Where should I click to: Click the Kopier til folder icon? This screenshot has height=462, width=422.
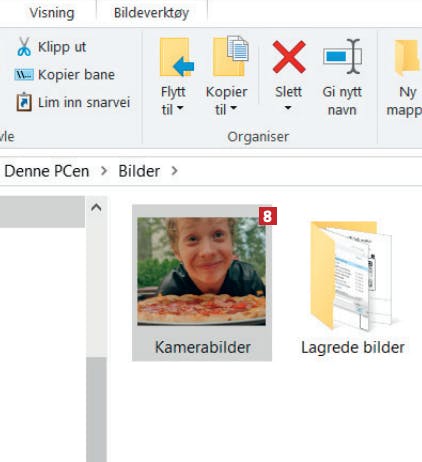coord(231,56)
